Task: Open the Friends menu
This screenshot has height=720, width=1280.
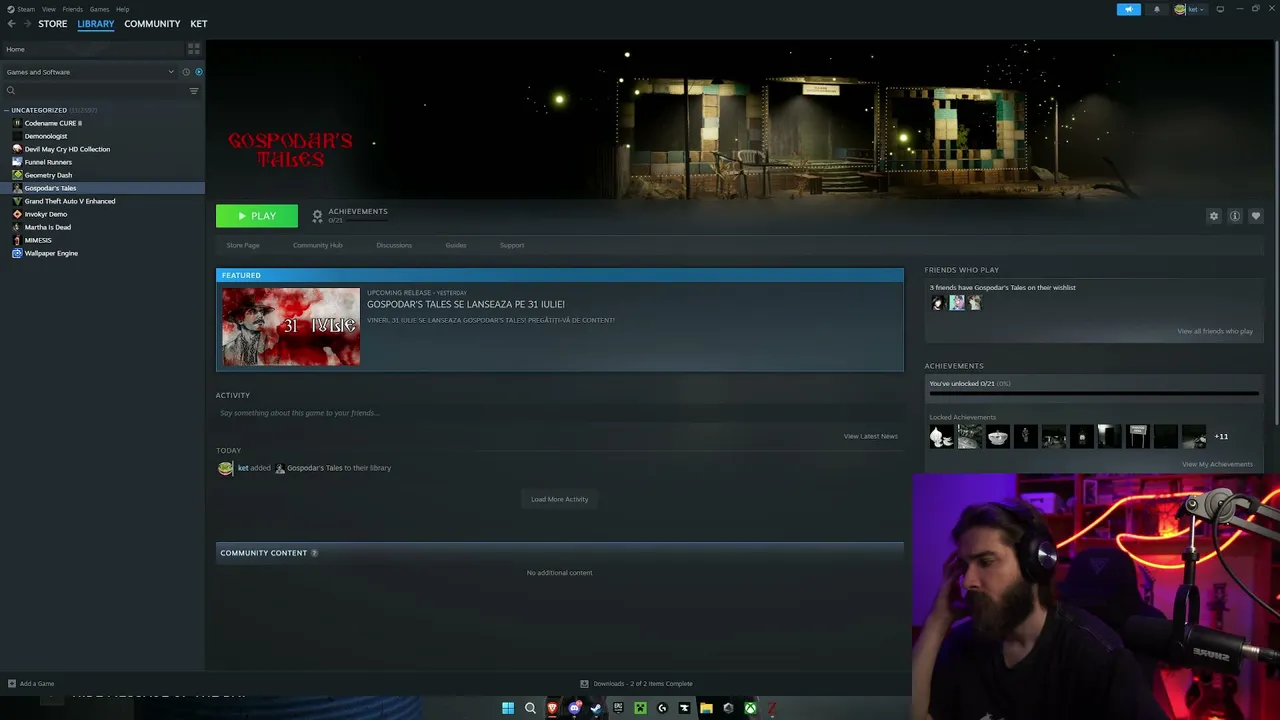Action: [x=73, y=9]
